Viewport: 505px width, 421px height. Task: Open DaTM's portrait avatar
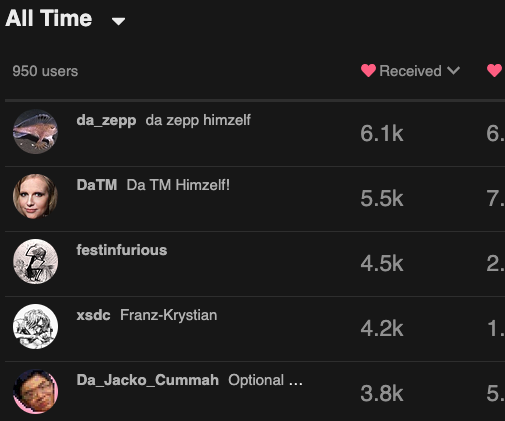(x=35, y=196)
